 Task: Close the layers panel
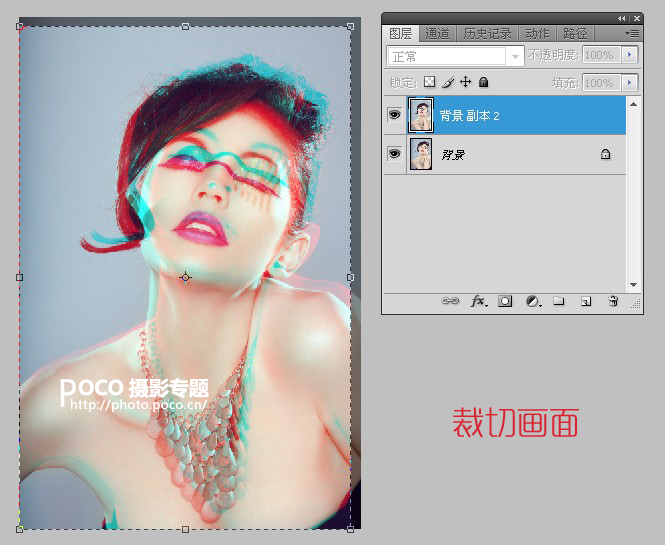point(637,18)
